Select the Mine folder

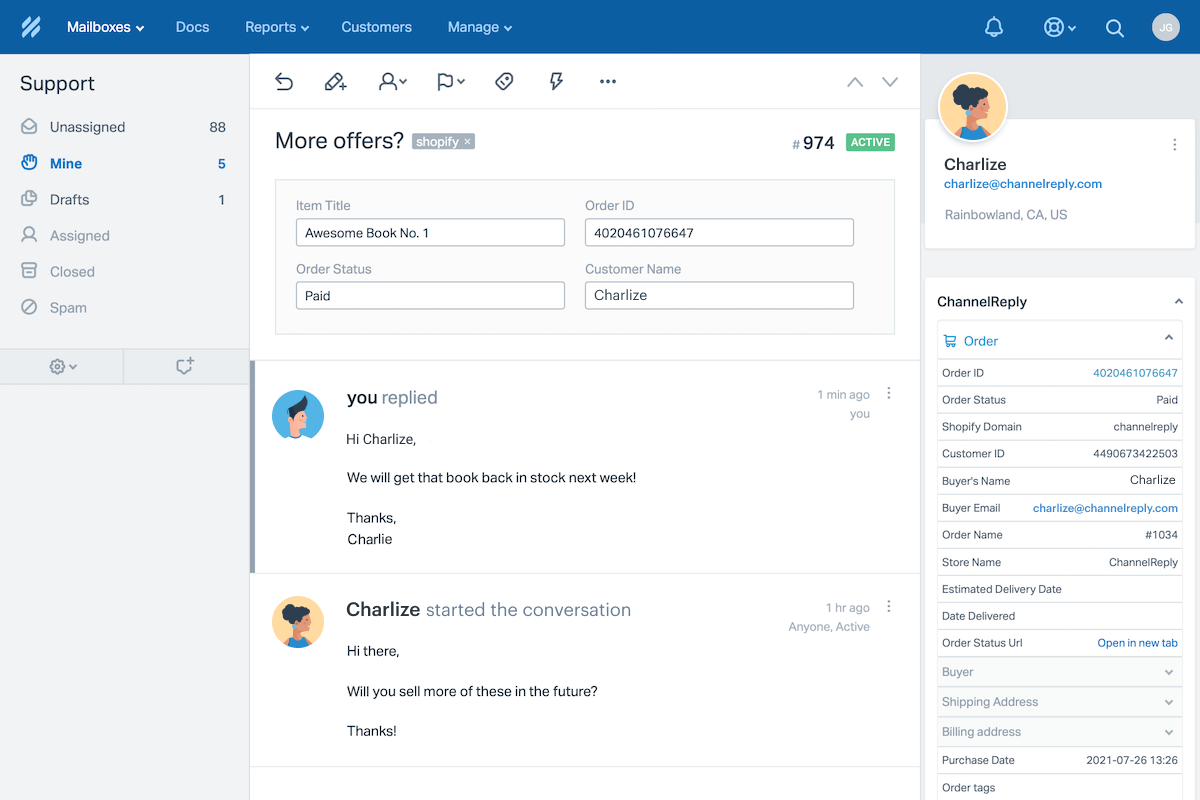click(x=124, y=163)
